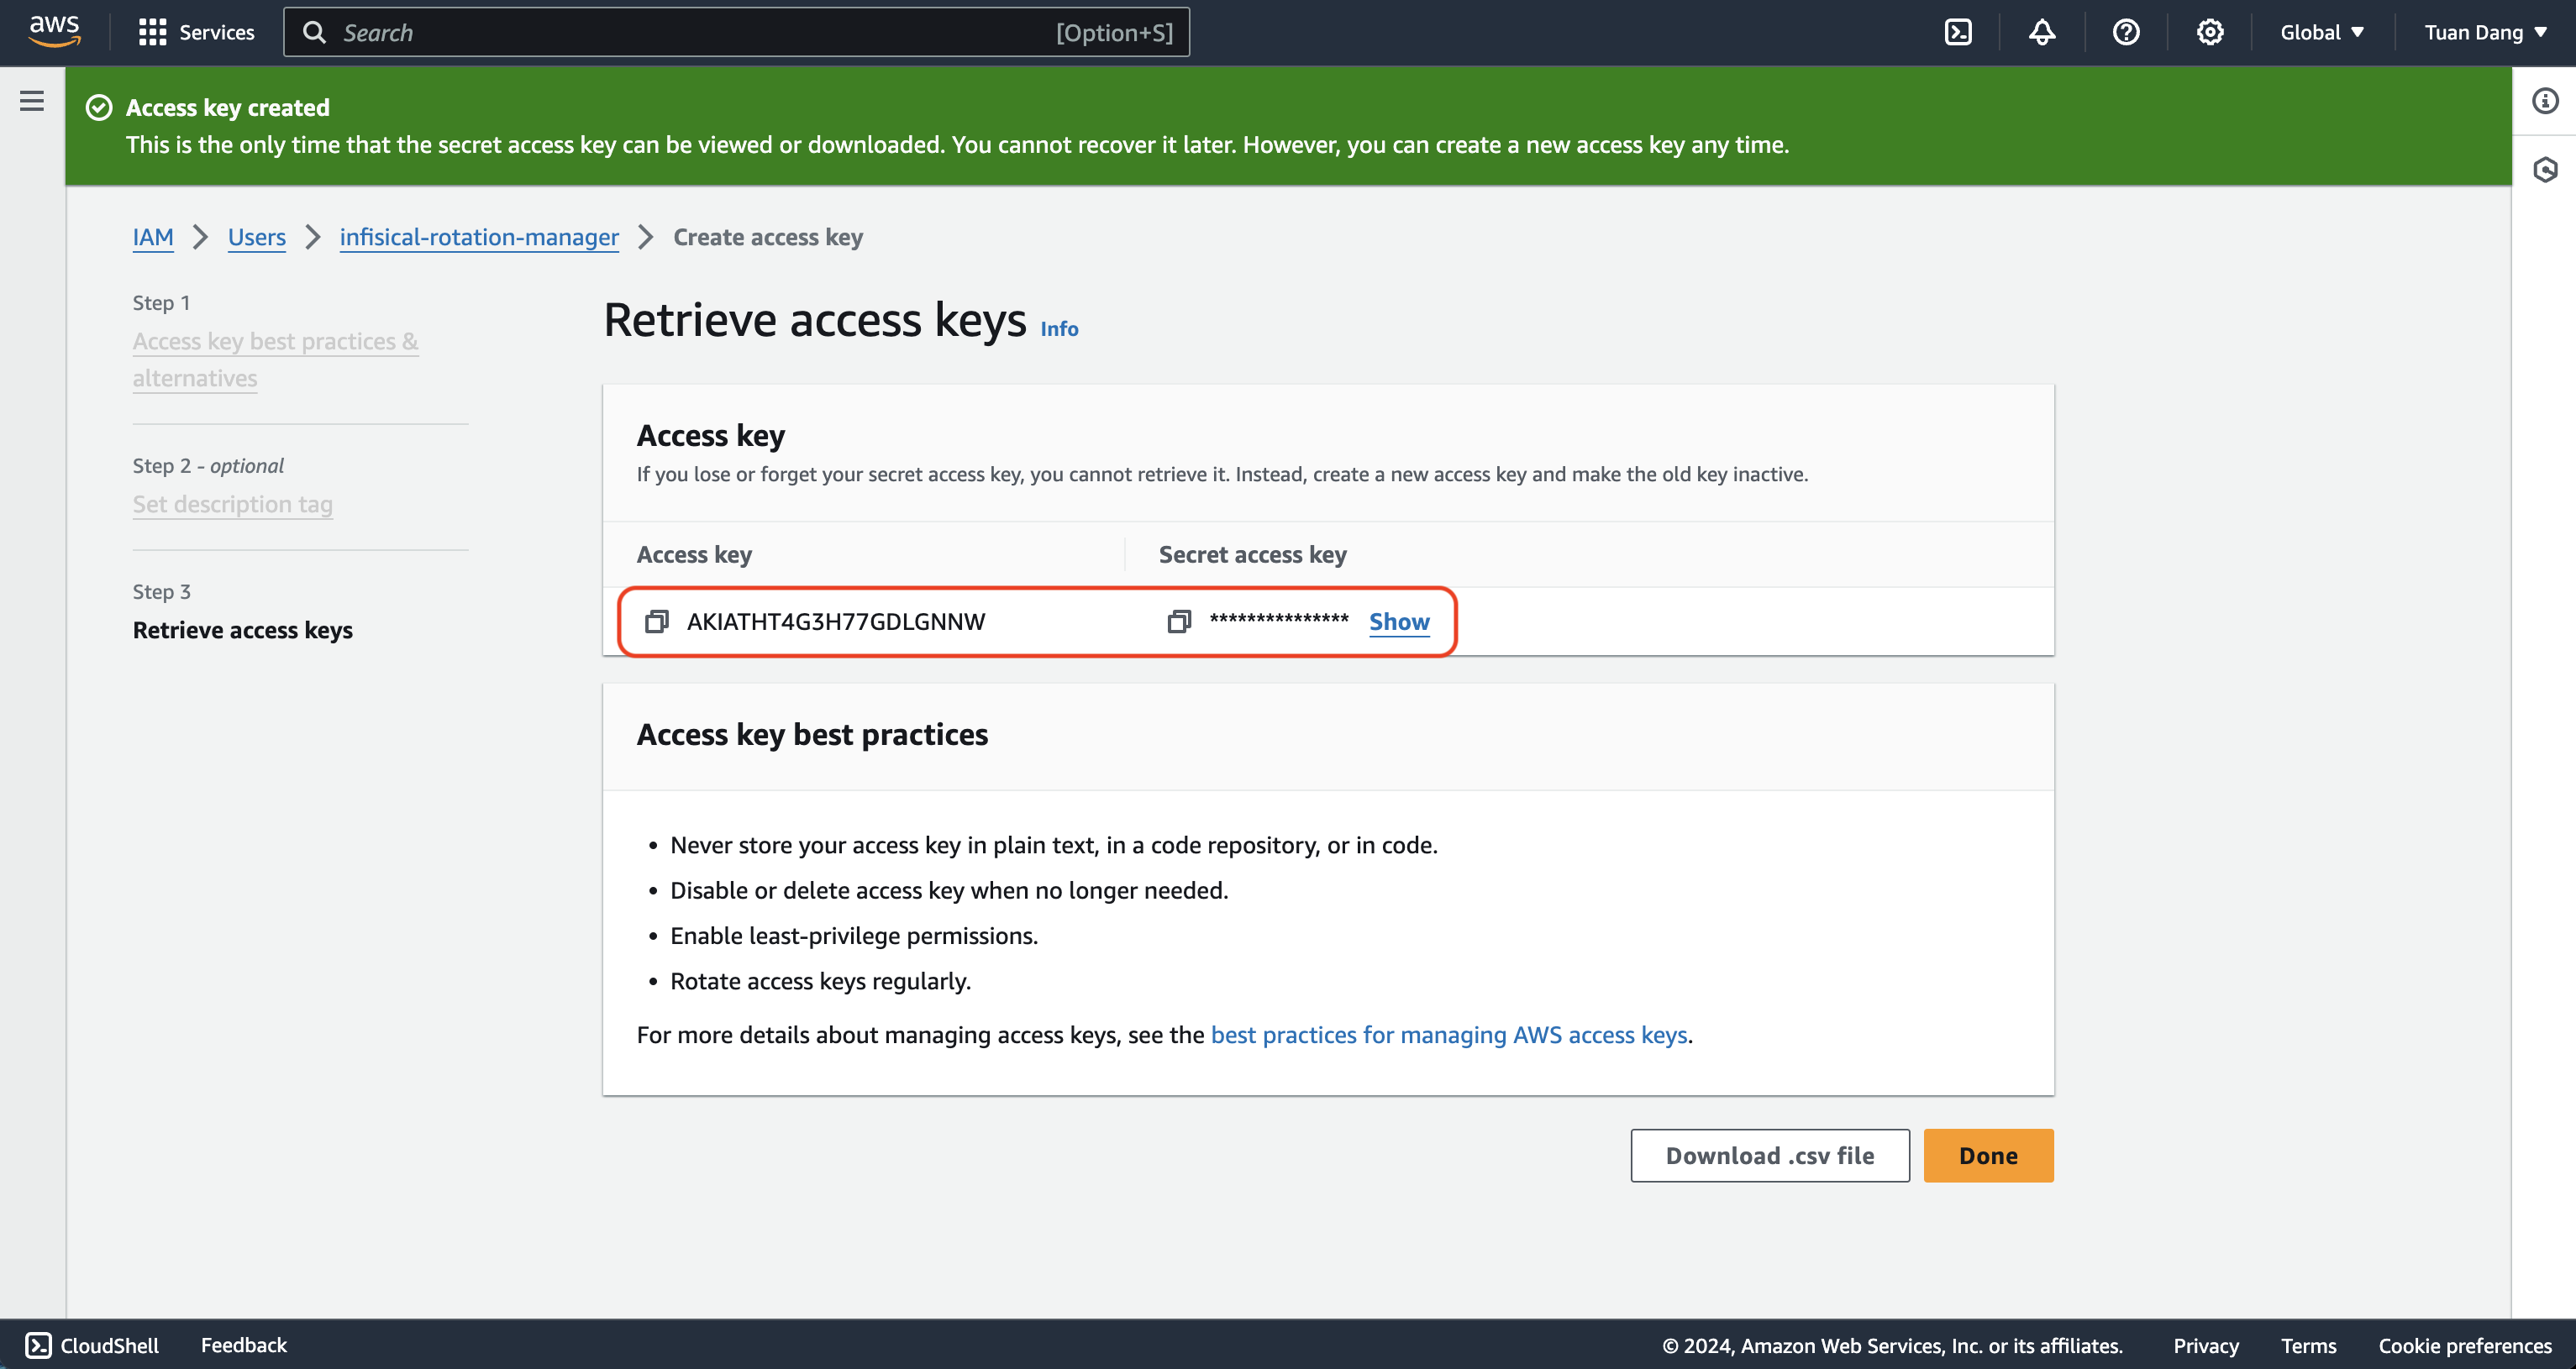2576x1369 pixels.
Task: Click the AWS logo home icon
Action: (x=54, y=32)
